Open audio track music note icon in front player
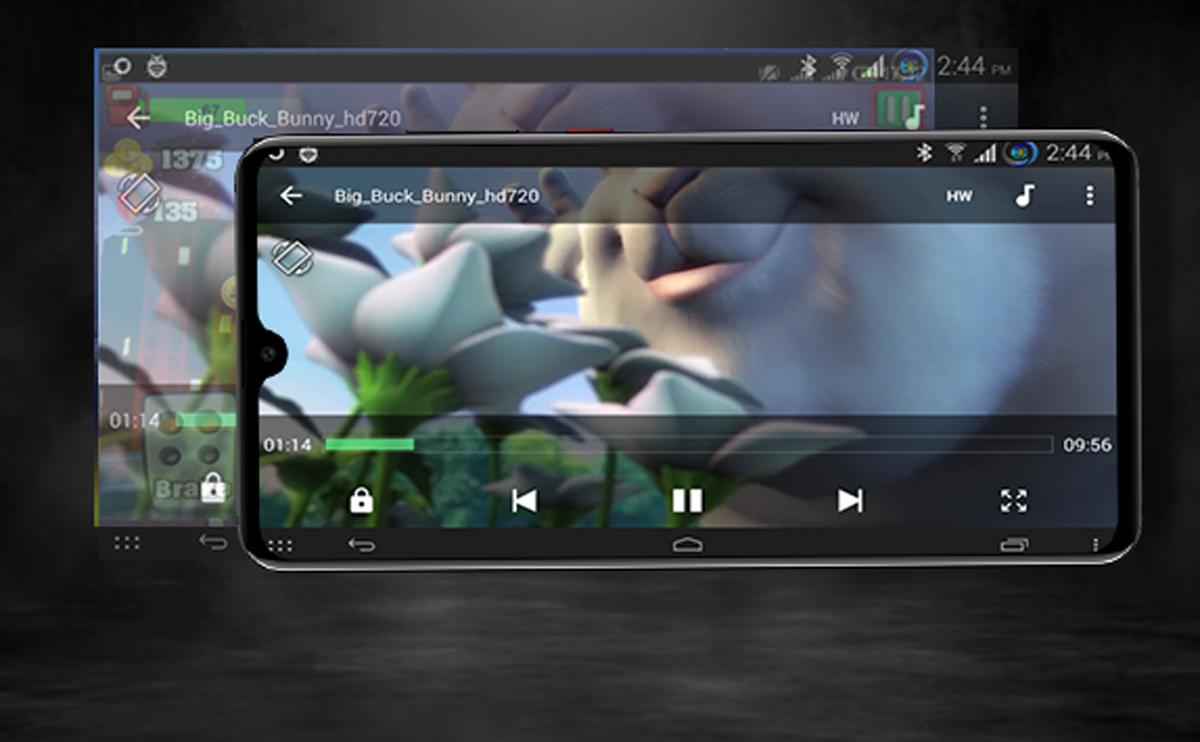 coord(1024,195)
